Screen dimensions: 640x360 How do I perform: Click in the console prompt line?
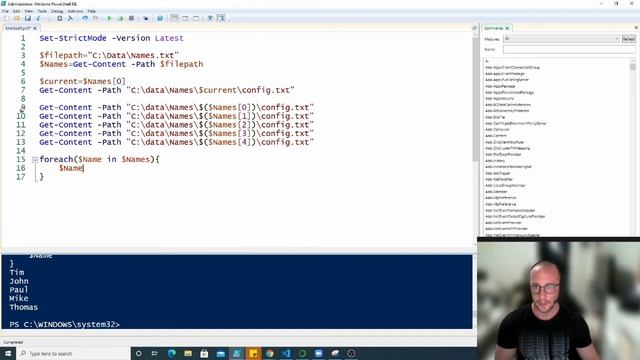[64, 324]
